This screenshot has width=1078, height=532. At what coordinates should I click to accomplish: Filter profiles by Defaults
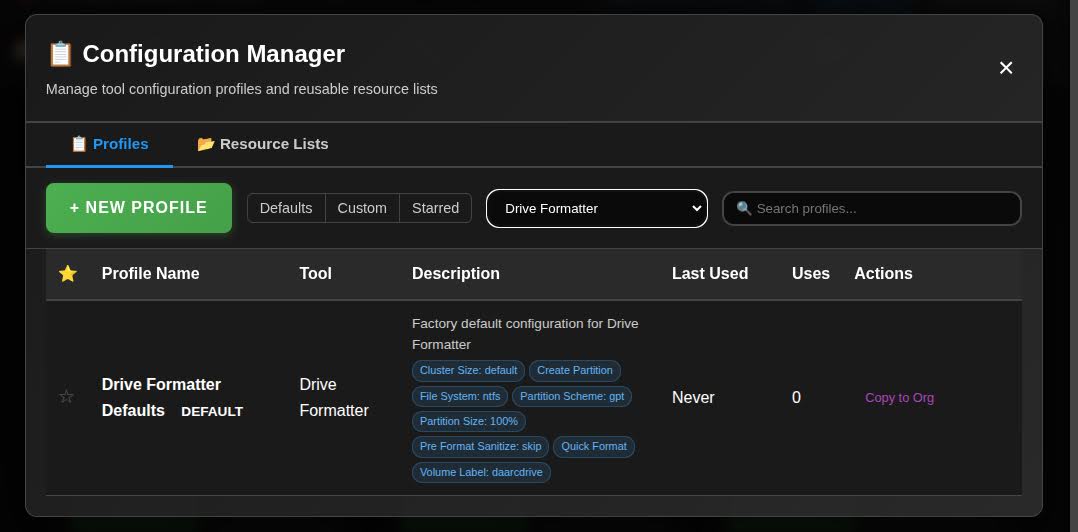pos(286,208)
